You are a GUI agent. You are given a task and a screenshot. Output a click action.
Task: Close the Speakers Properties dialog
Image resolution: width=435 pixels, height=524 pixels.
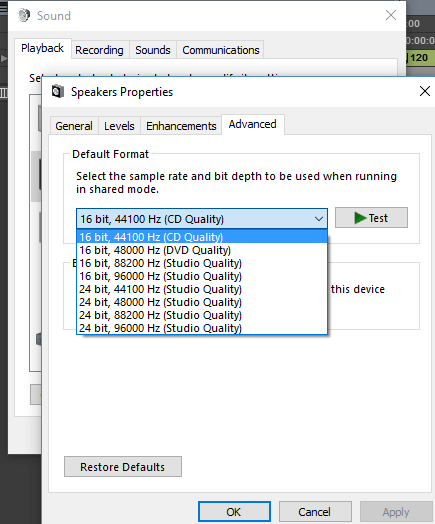click(x=425, y=91)
